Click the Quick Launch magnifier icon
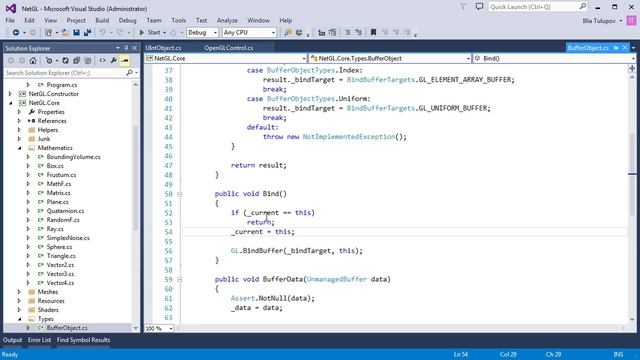The height and width of the screenshot is (360, 640). pos(582,7)
